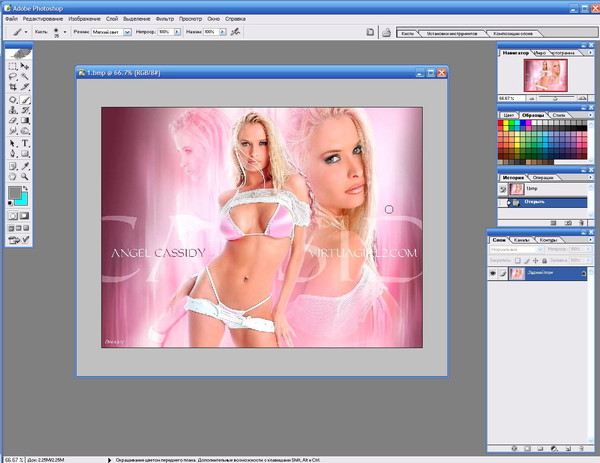Screen dimensions: 600x463
Task: Select the Eraser tool
Action: click(13, 121)
